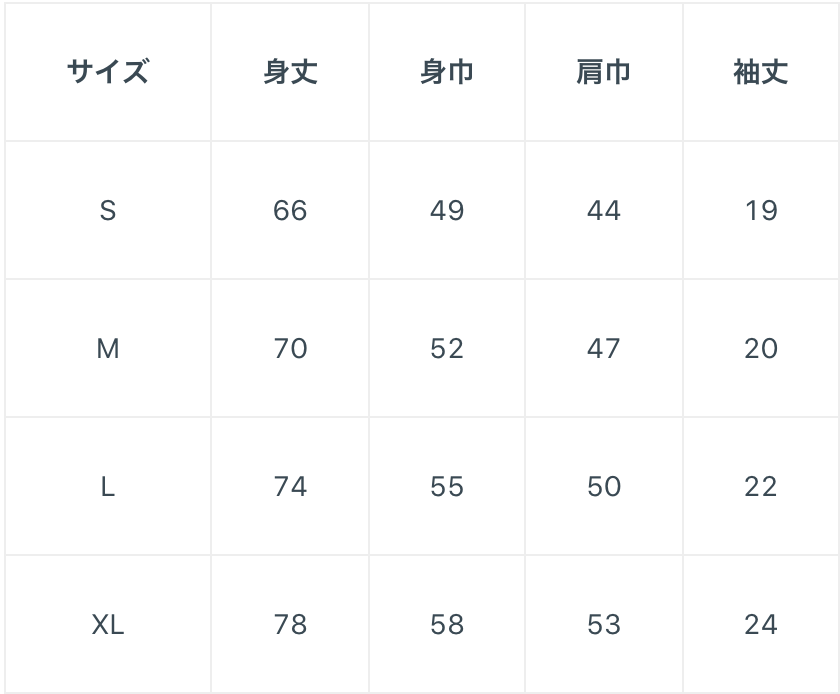Select the M 身丈 value 70
840x694 pixels.
click(x=290, y=348)
